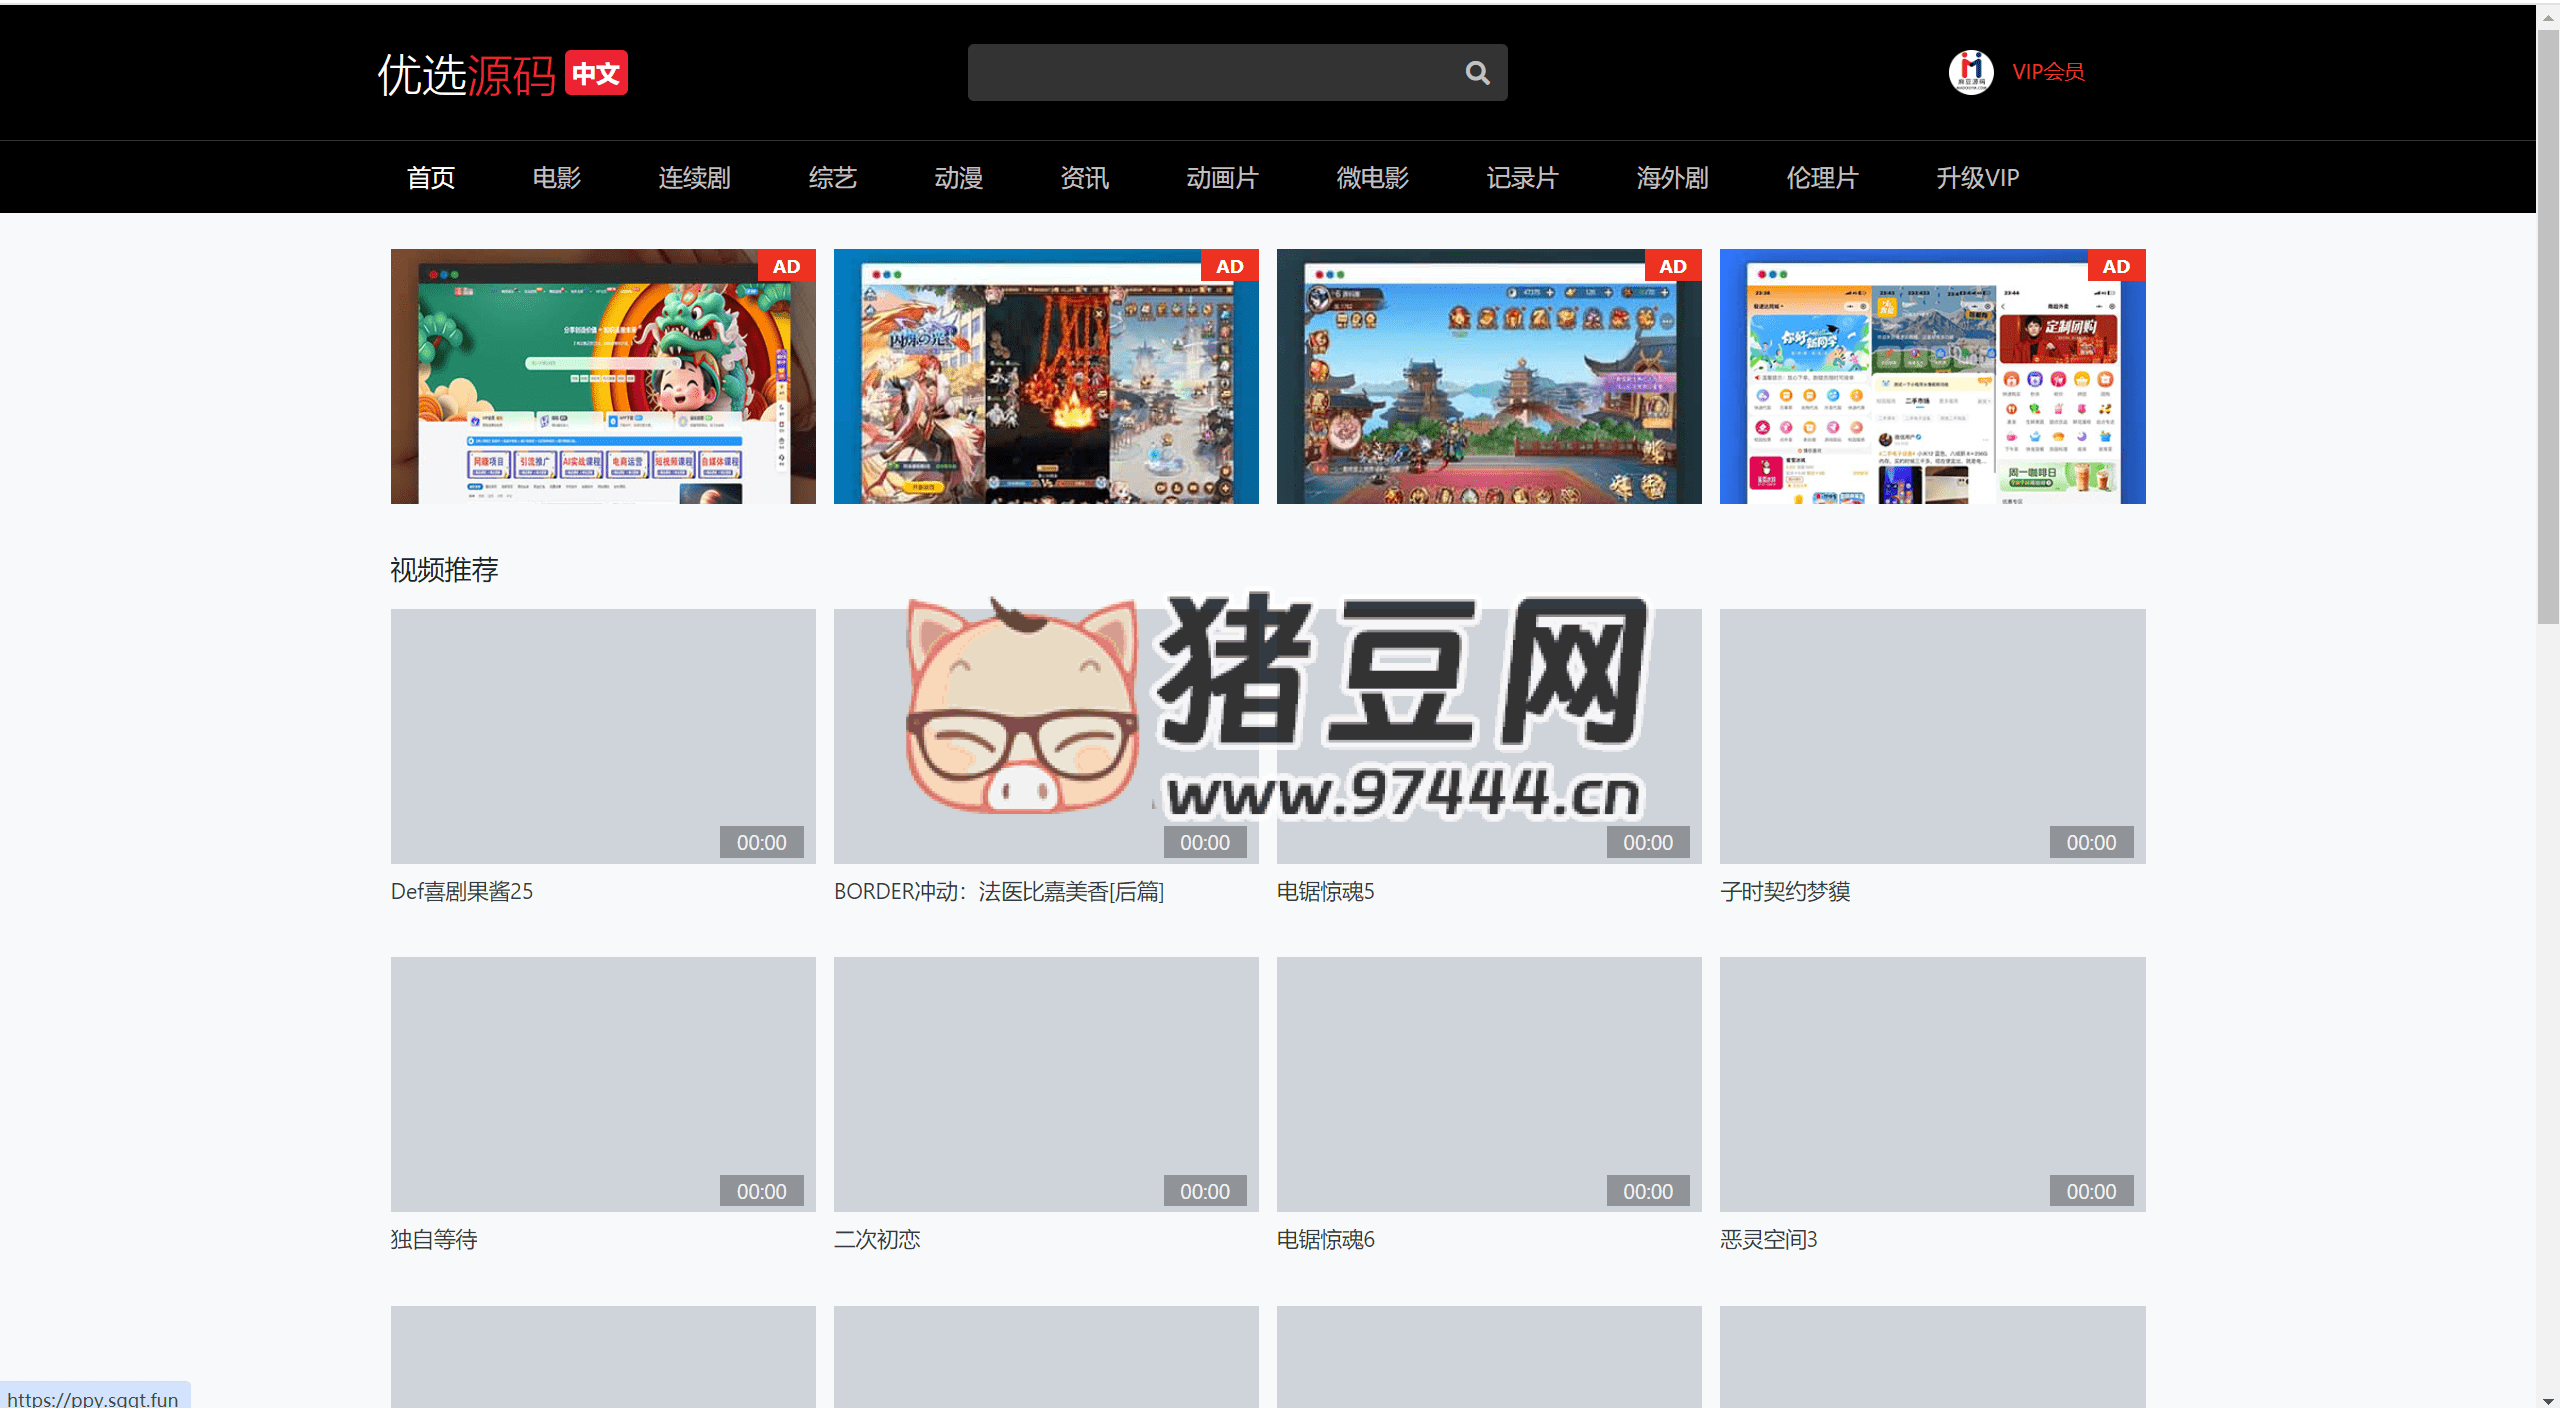
Task: Click scrollbar up arrow
Action: (2547, 18)
